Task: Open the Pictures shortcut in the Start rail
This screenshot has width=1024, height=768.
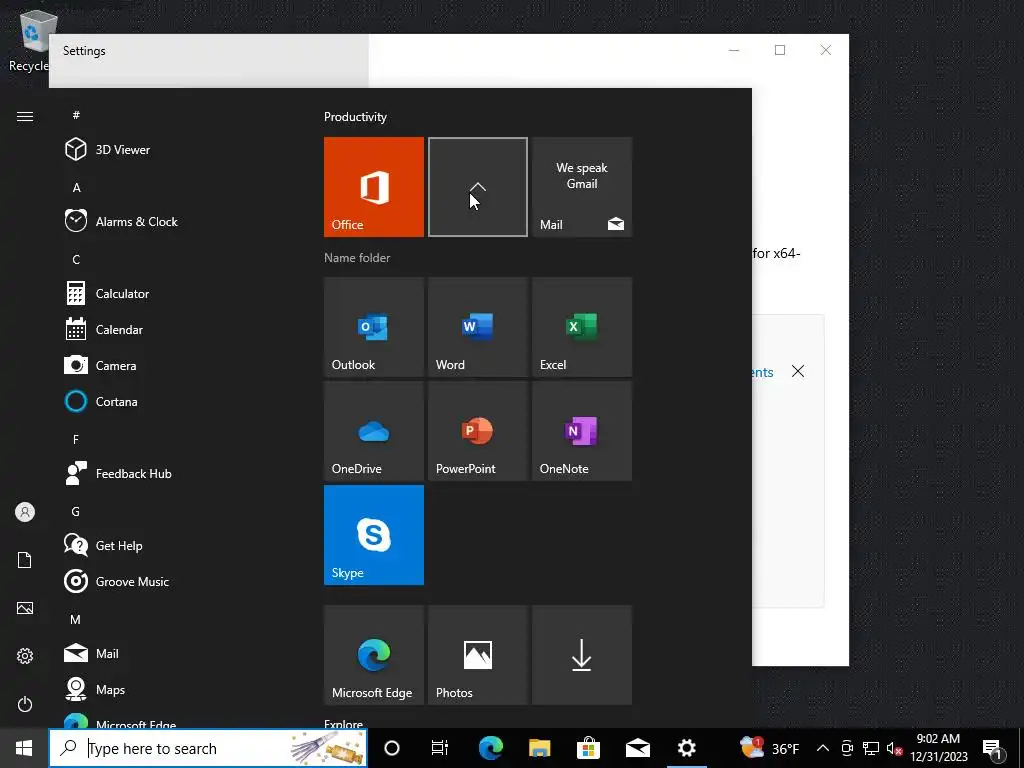Action: pyautogui.click(x=25, y=608)
